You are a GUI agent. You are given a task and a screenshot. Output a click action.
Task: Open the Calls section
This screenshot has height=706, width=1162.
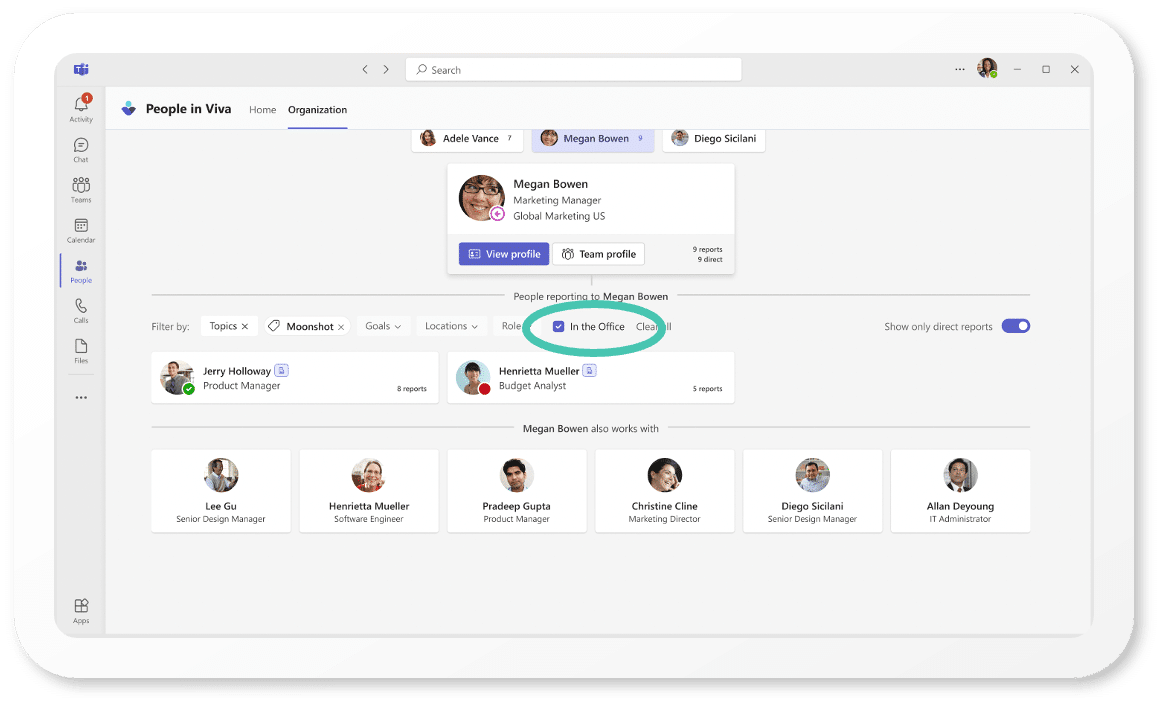pos(81,310)
